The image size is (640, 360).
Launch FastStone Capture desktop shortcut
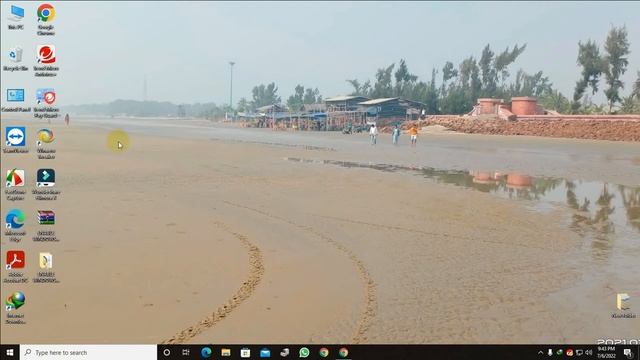pyautogui.click(x=16, y=184)
